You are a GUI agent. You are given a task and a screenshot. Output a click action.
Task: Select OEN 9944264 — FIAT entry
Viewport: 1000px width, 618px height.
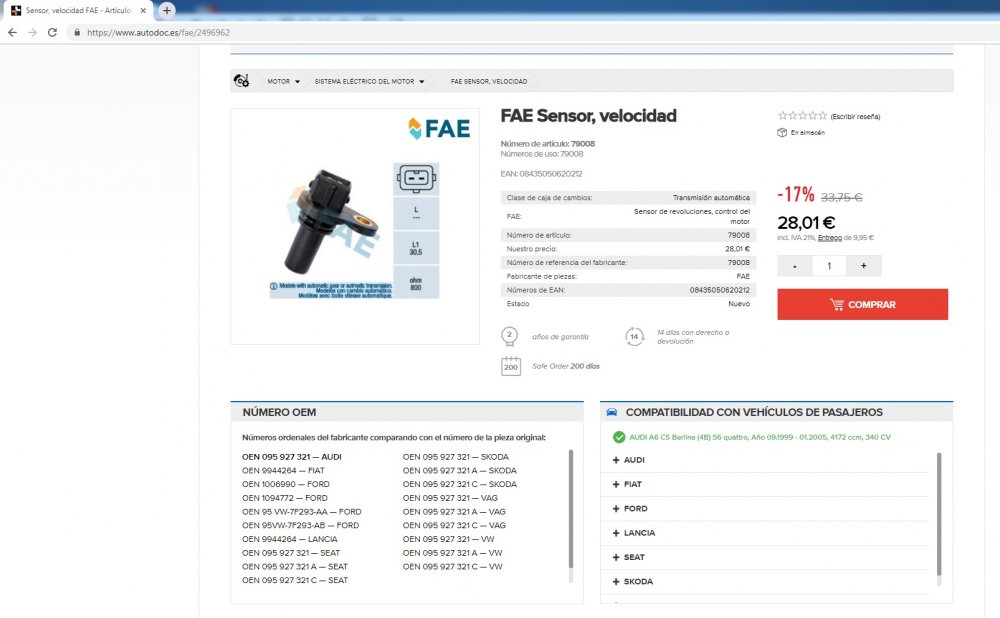(x=283, y=471)
